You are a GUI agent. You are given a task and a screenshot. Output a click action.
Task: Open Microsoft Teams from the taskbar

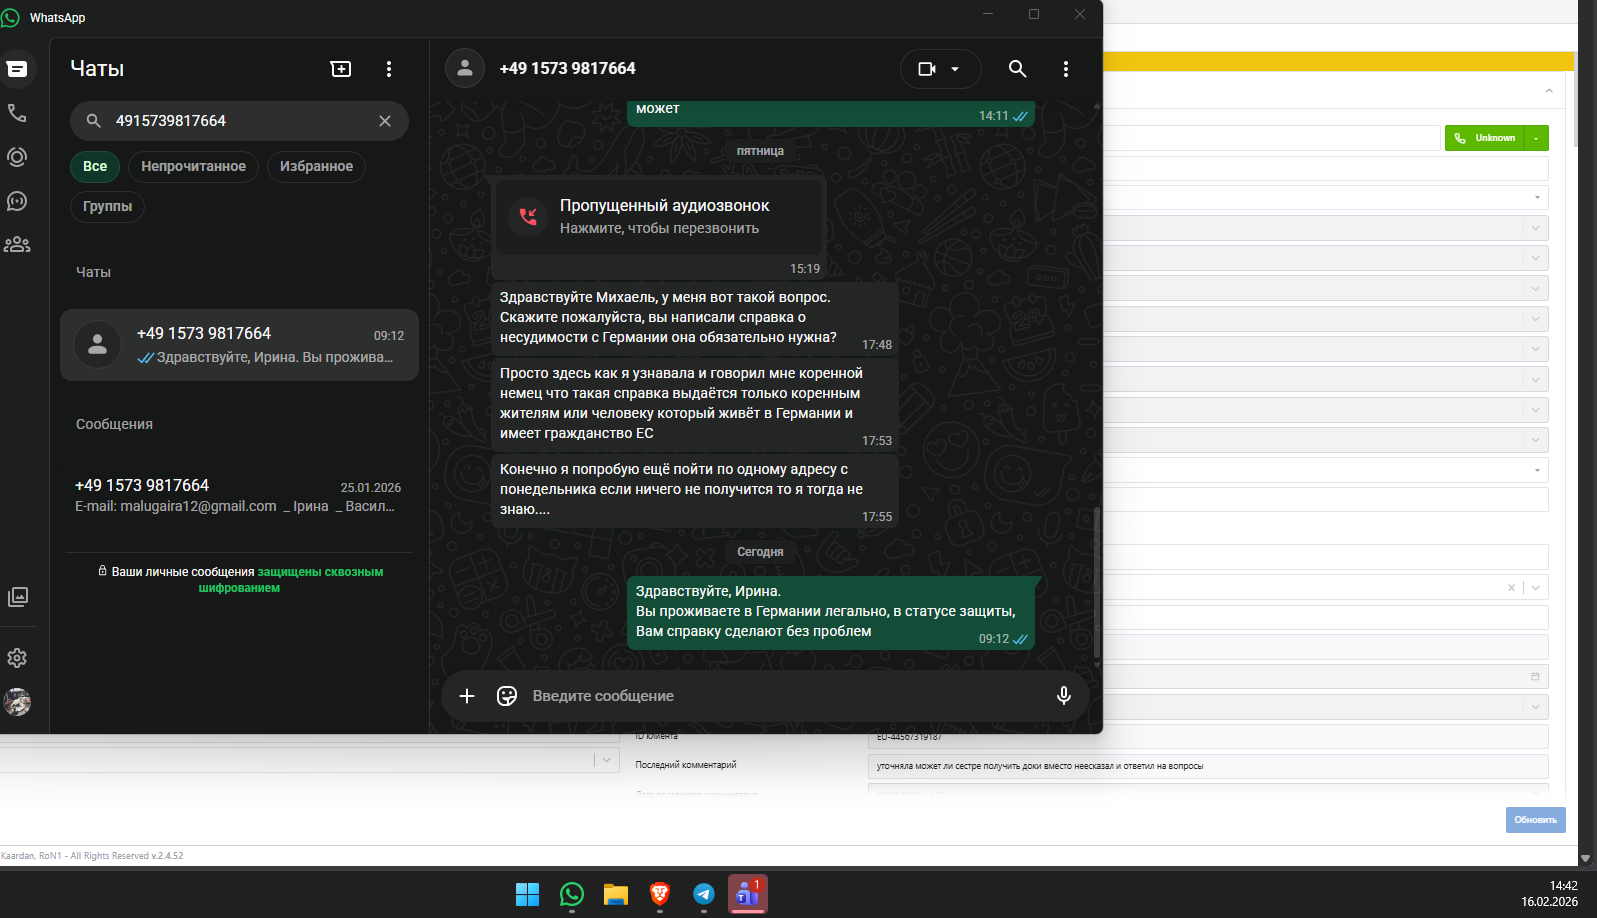pos(748,894)
